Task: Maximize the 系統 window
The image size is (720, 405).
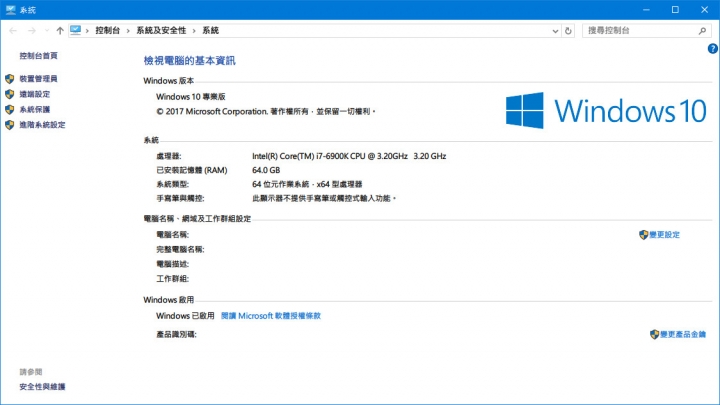Action: click(x=675, y=10)
